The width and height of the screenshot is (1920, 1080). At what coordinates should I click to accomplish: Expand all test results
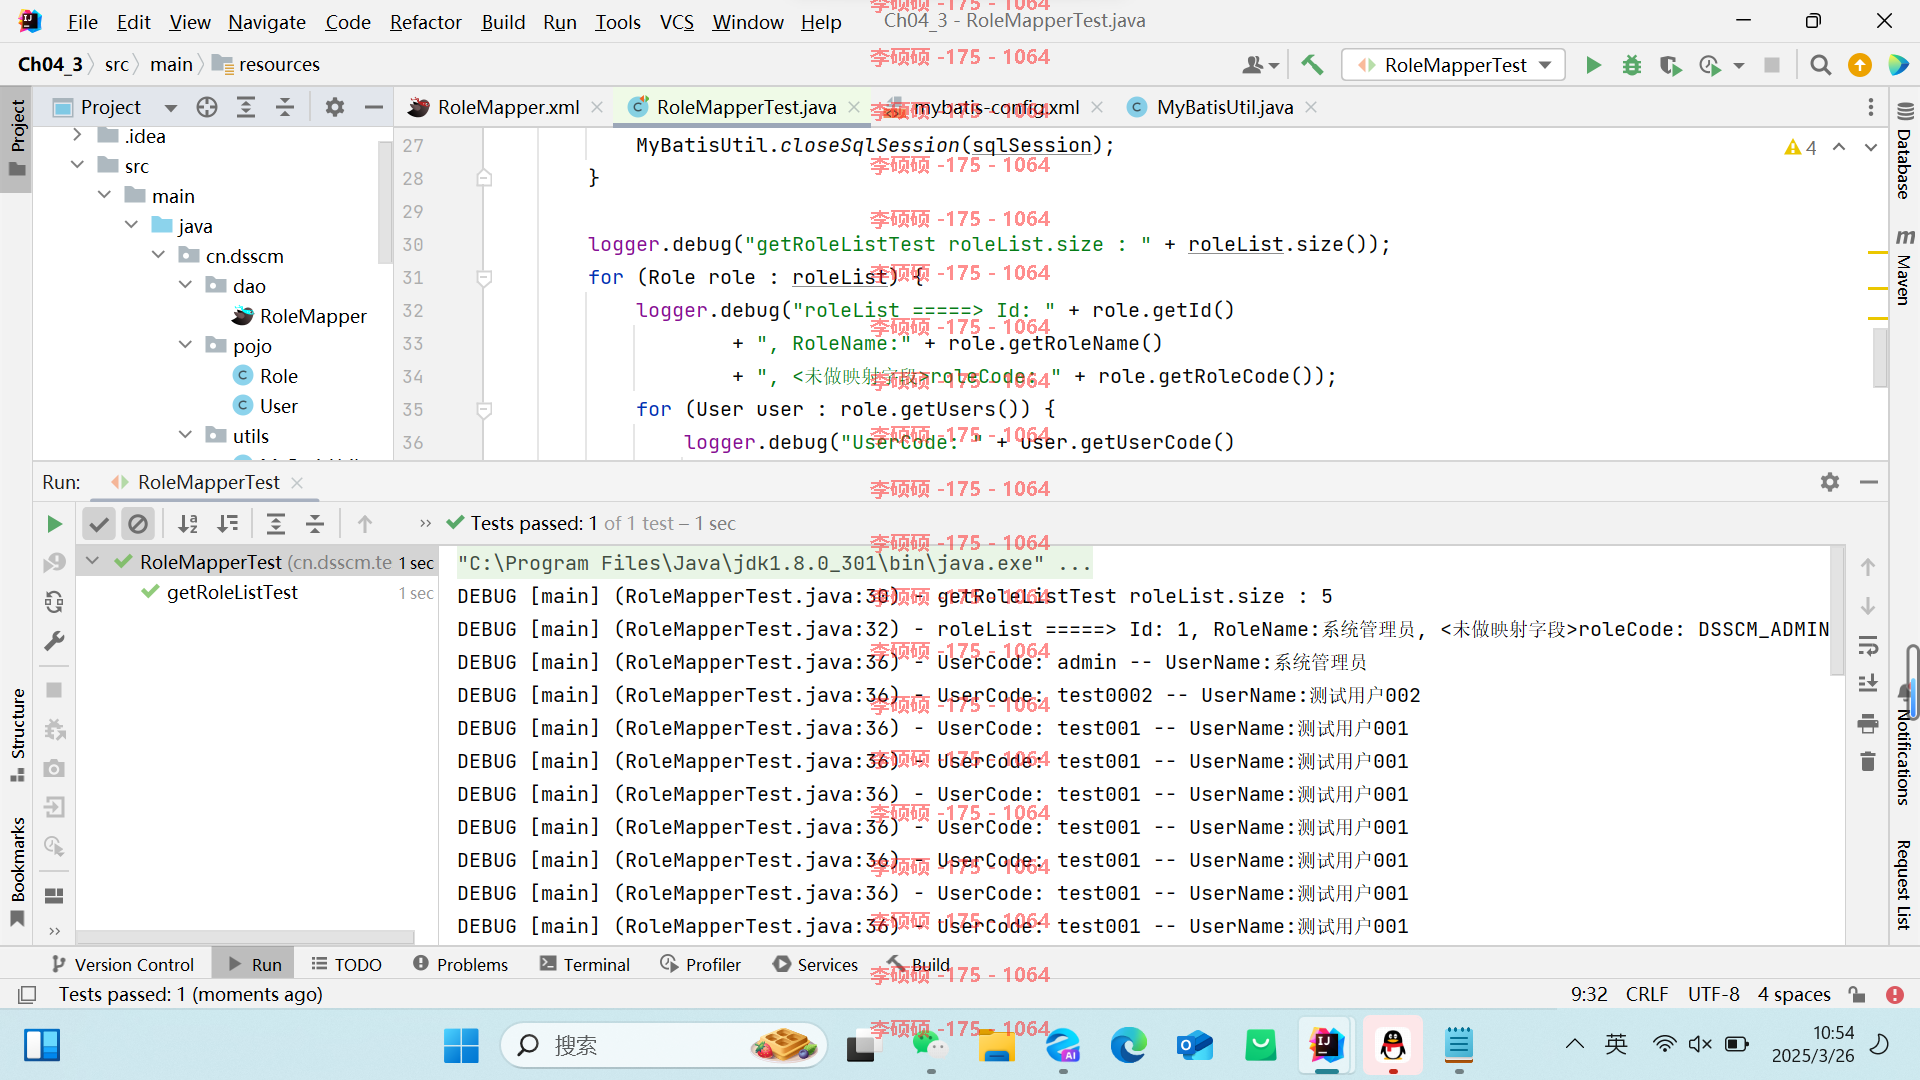(x=276, y=523)
